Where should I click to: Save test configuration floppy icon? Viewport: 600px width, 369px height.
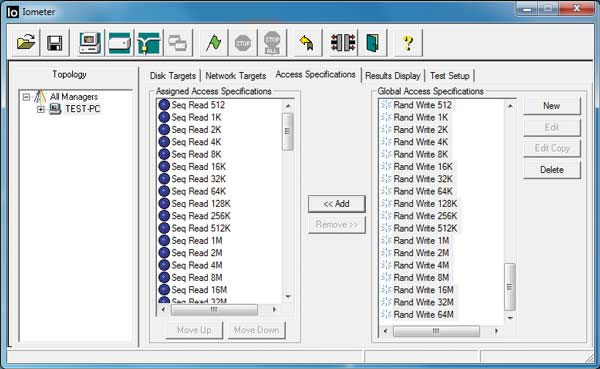click(55, 42)
